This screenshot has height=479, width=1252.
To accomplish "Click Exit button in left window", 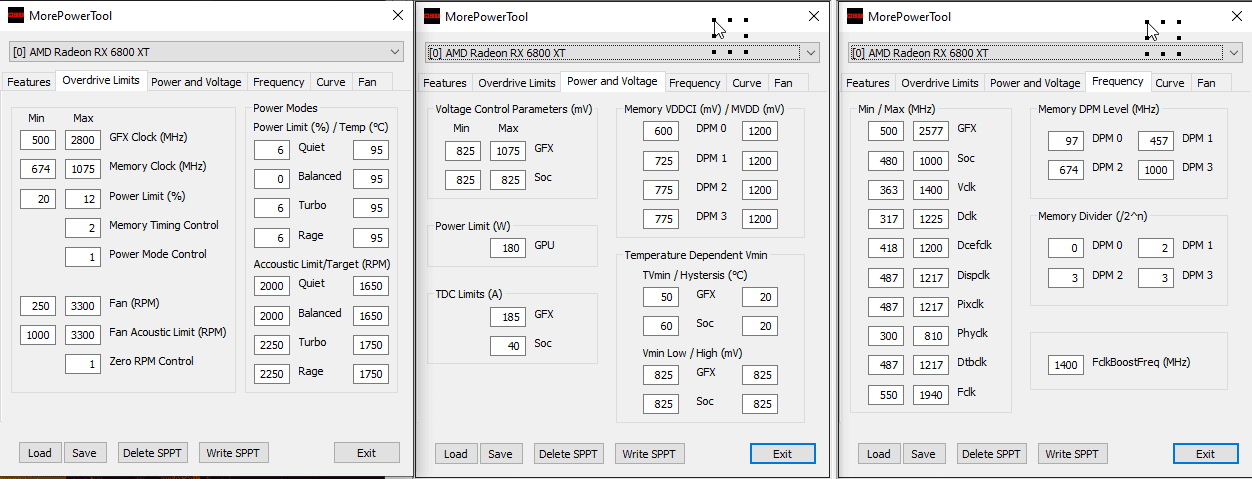I will point(367,453).
